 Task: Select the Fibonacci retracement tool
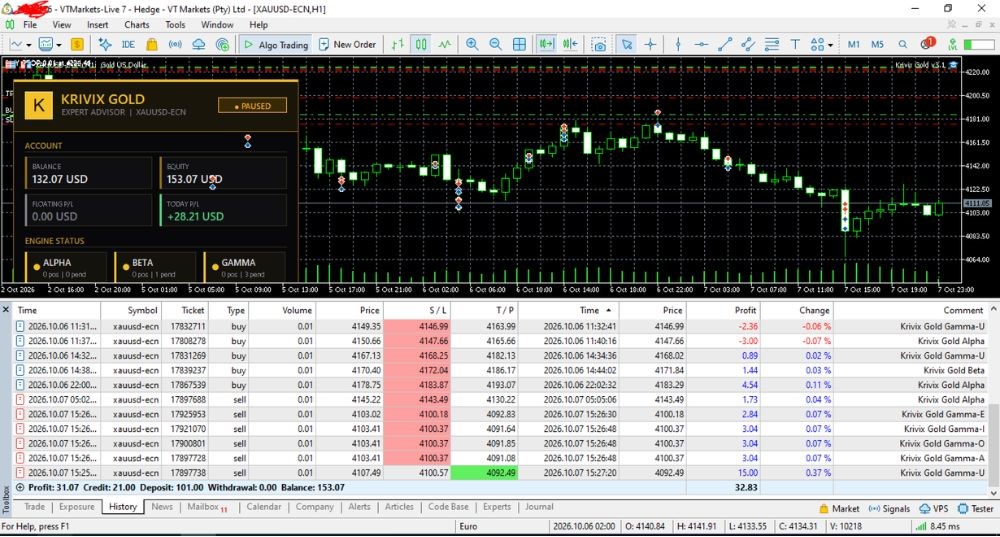[772, 45]
